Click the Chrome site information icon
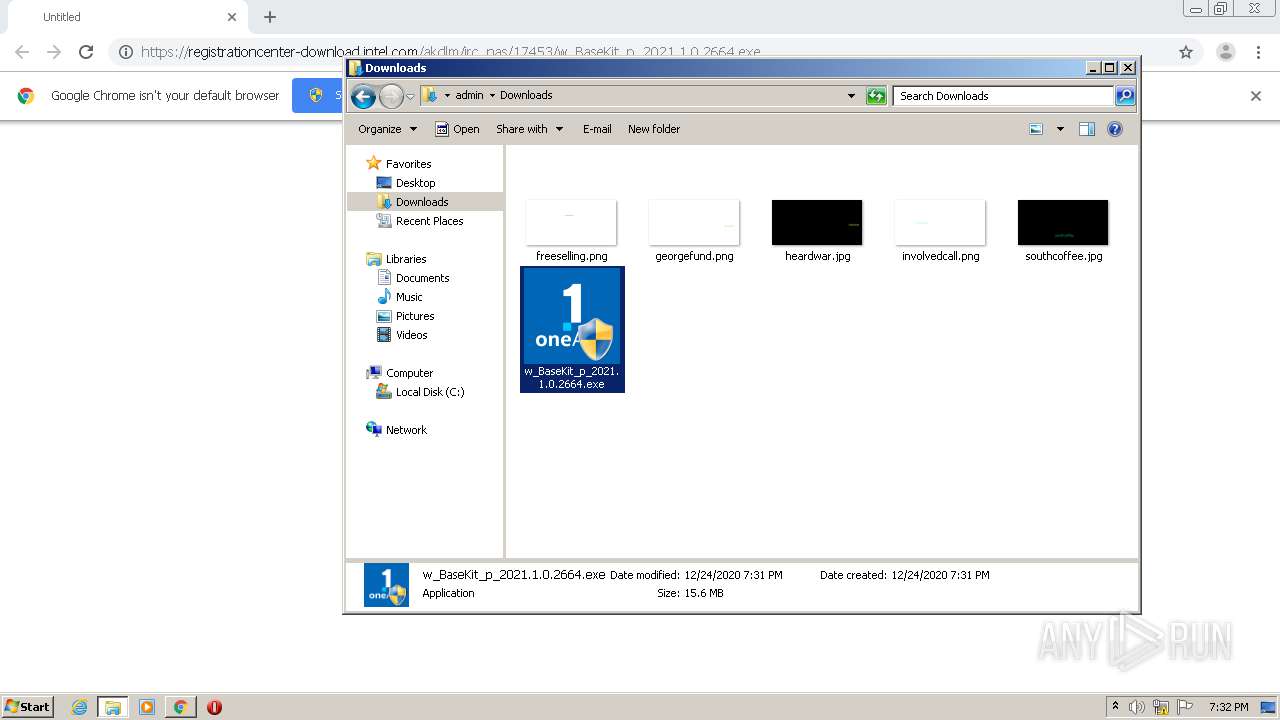The image size is (1280, 720). pyautogui.click(x=126, y=52)
